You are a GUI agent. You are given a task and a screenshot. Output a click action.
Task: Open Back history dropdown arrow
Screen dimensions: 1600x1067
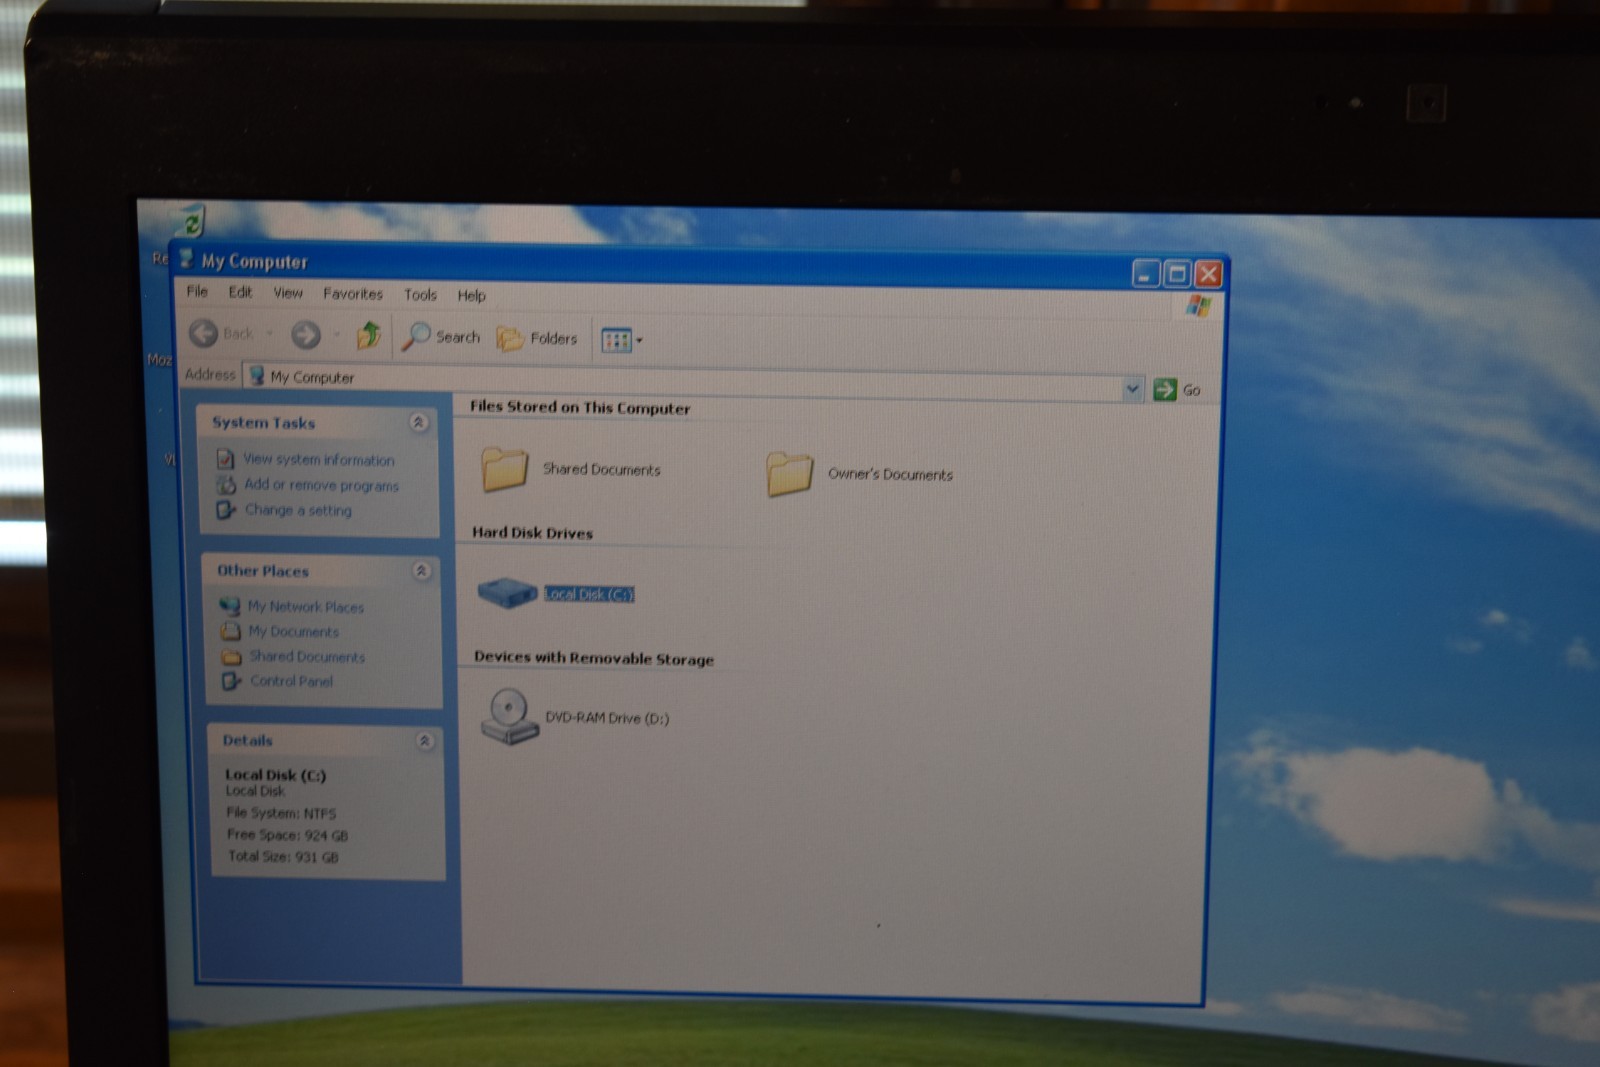270,334
